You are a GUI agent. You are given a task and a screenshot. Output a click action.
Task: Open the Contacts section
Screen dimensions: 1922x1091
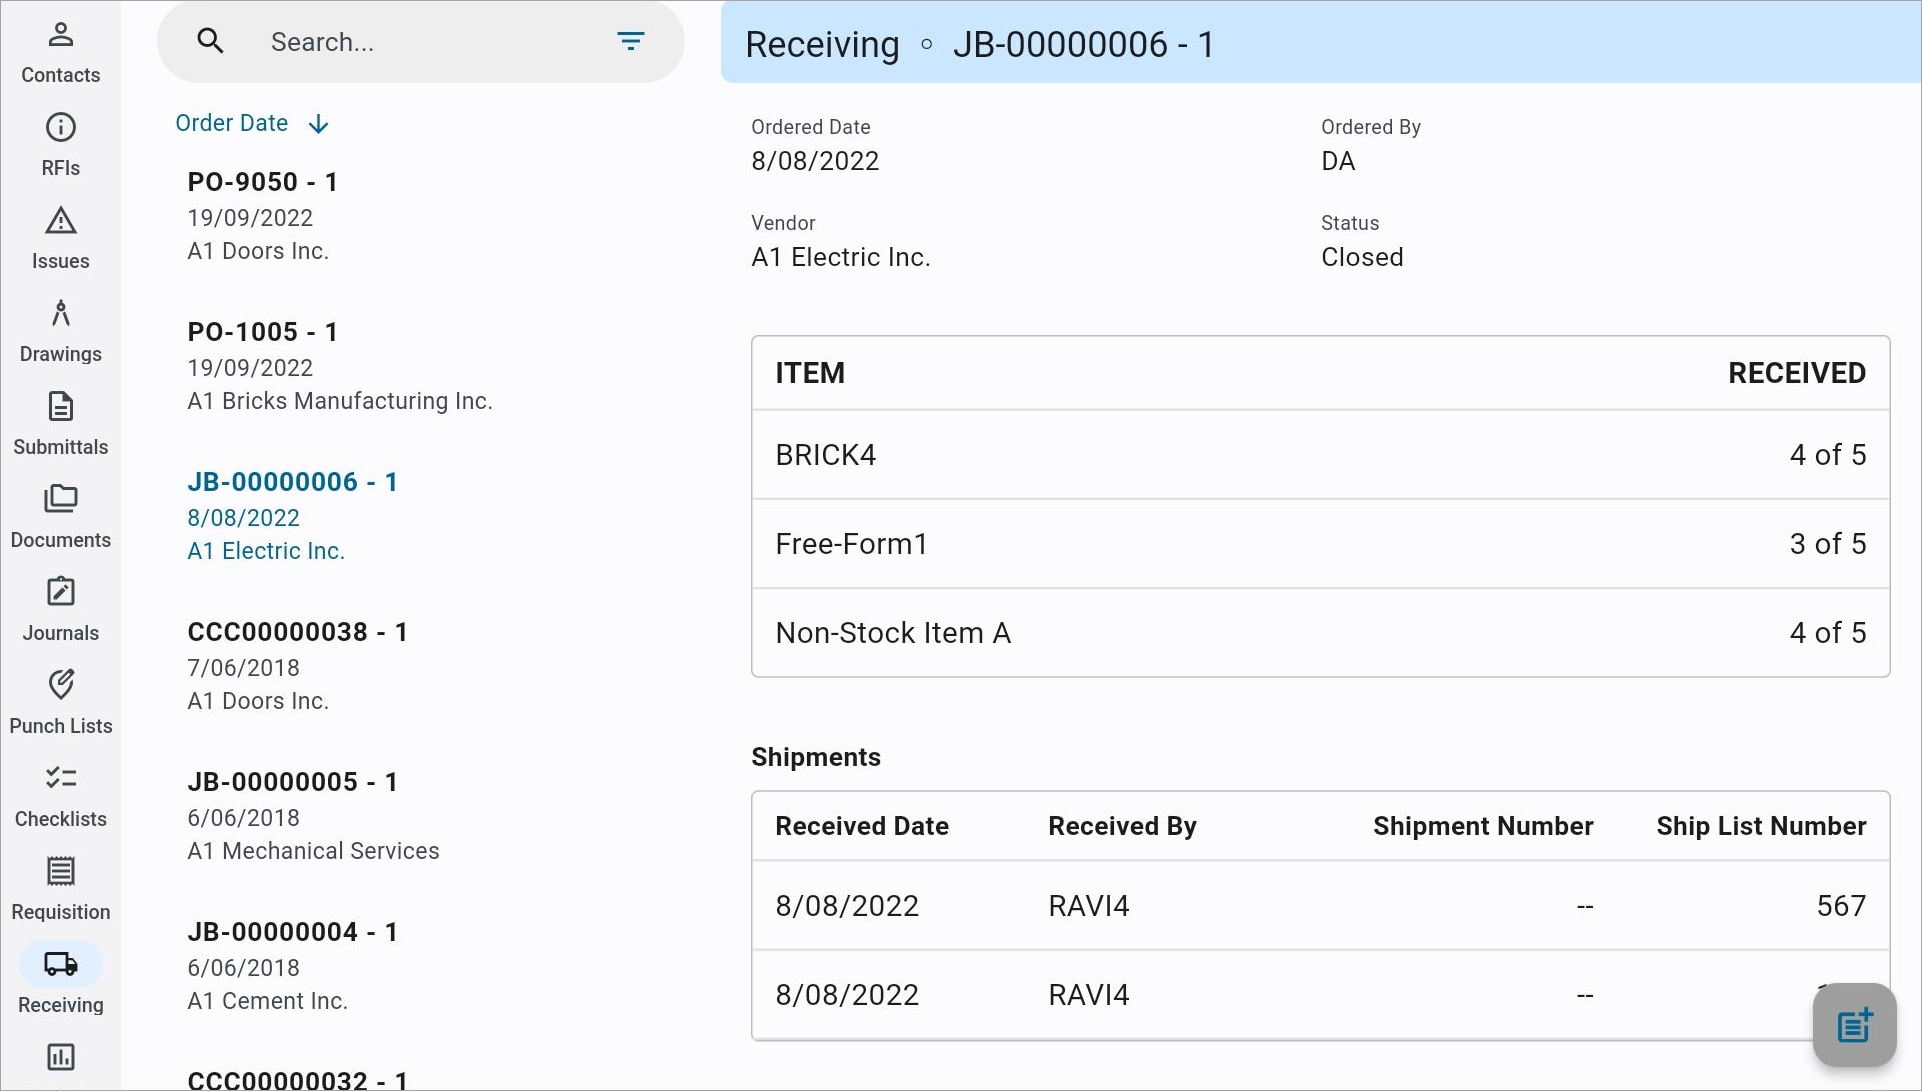(61, 50)
